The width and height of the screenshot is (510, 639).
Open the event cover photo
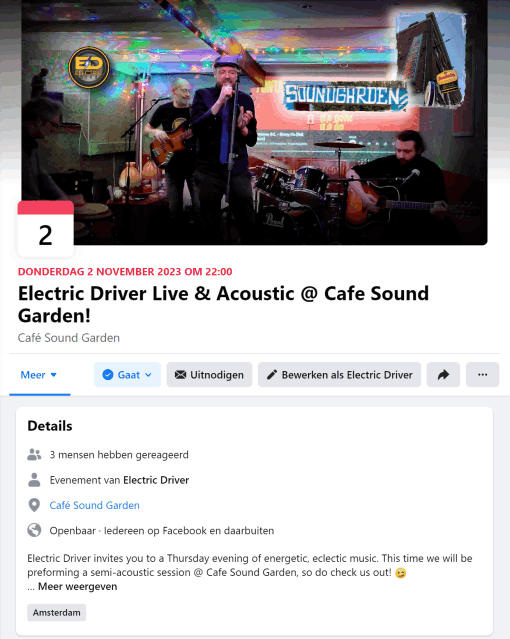pos(254,122)
